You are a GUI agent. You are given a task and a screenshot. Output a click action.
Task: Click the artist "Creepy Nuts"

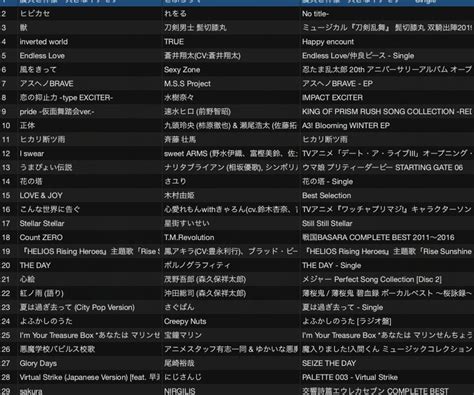click(x=185, y=321)
